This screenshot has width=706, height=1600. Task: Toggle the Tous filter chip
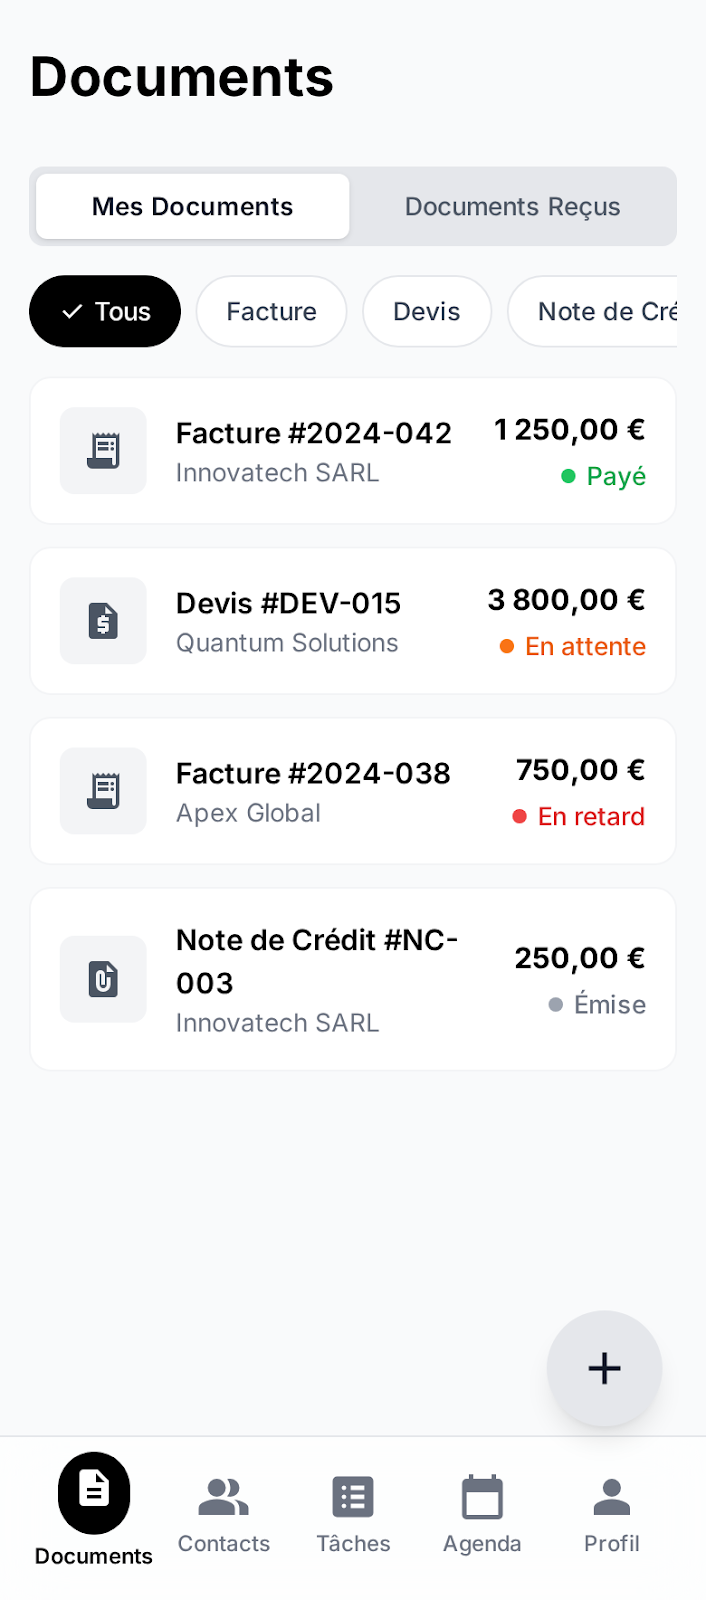pos(104,311)
